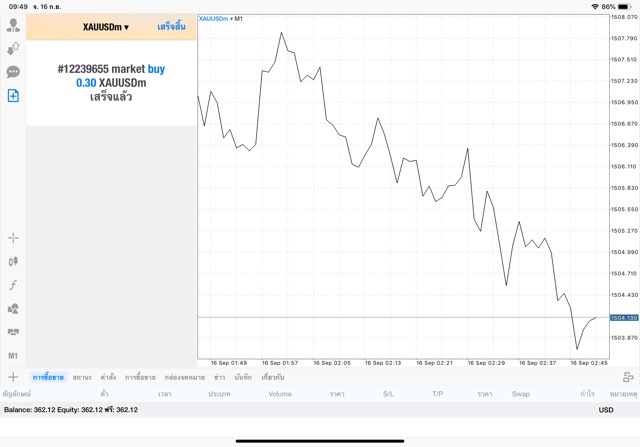Open the M1 timeframe selector in sidebar
This screenshot has height=447, width=640.
tap(13, 355)
